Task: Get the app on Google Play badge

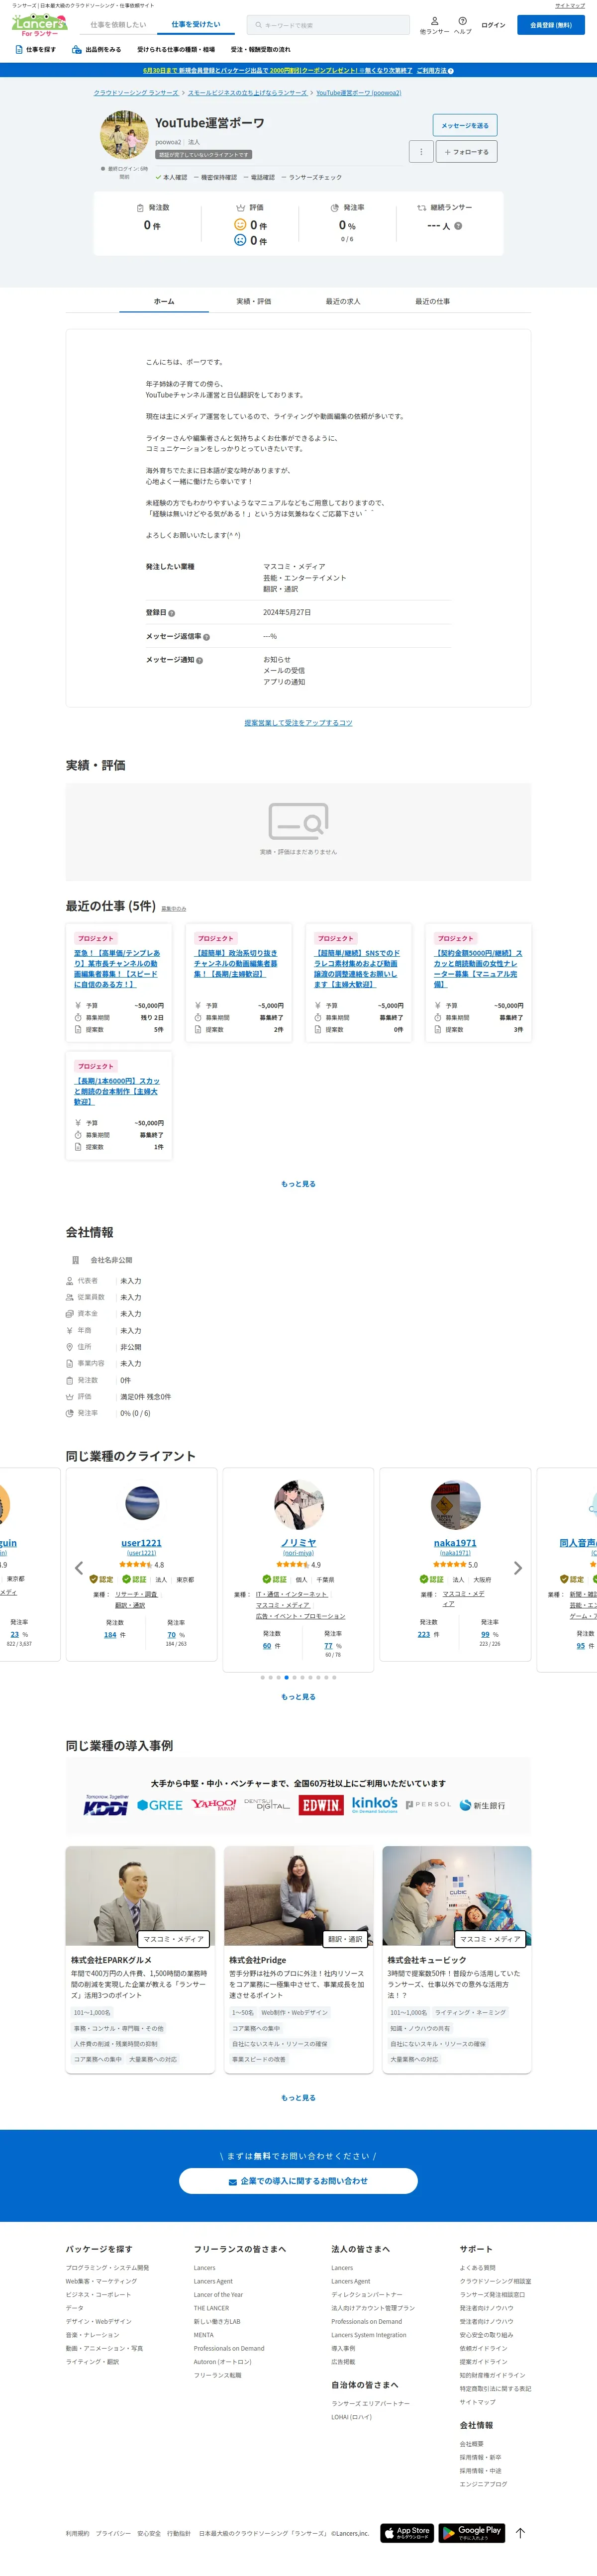Action: tap(471, 2532)
